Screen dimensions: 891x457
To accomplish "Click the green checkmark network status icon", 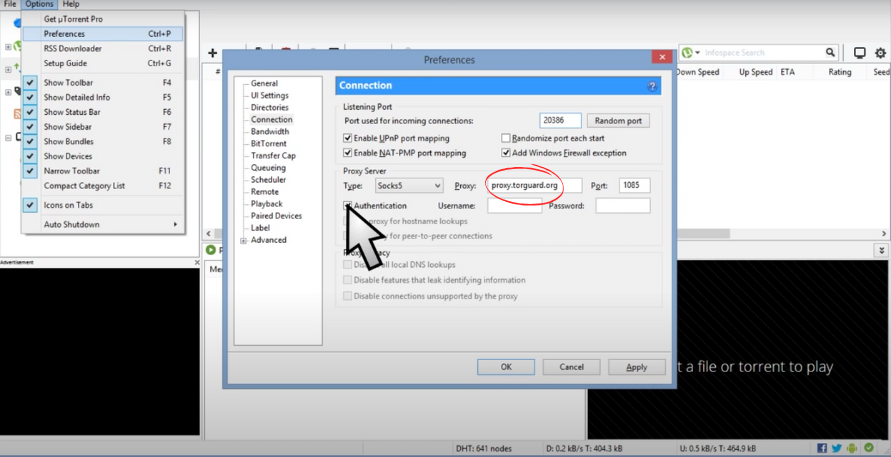I will (869, 448).
